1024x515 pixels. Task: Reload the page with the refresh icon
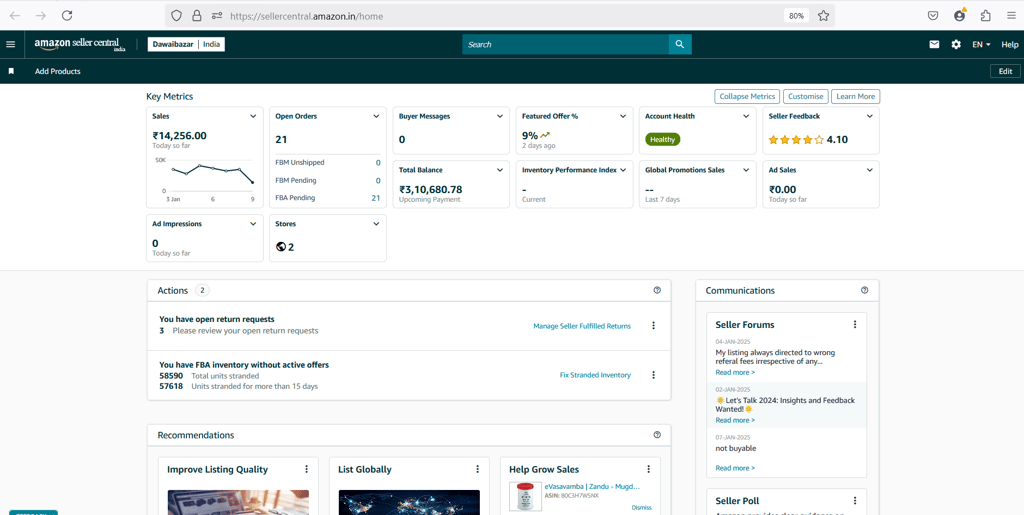(67, 16)
